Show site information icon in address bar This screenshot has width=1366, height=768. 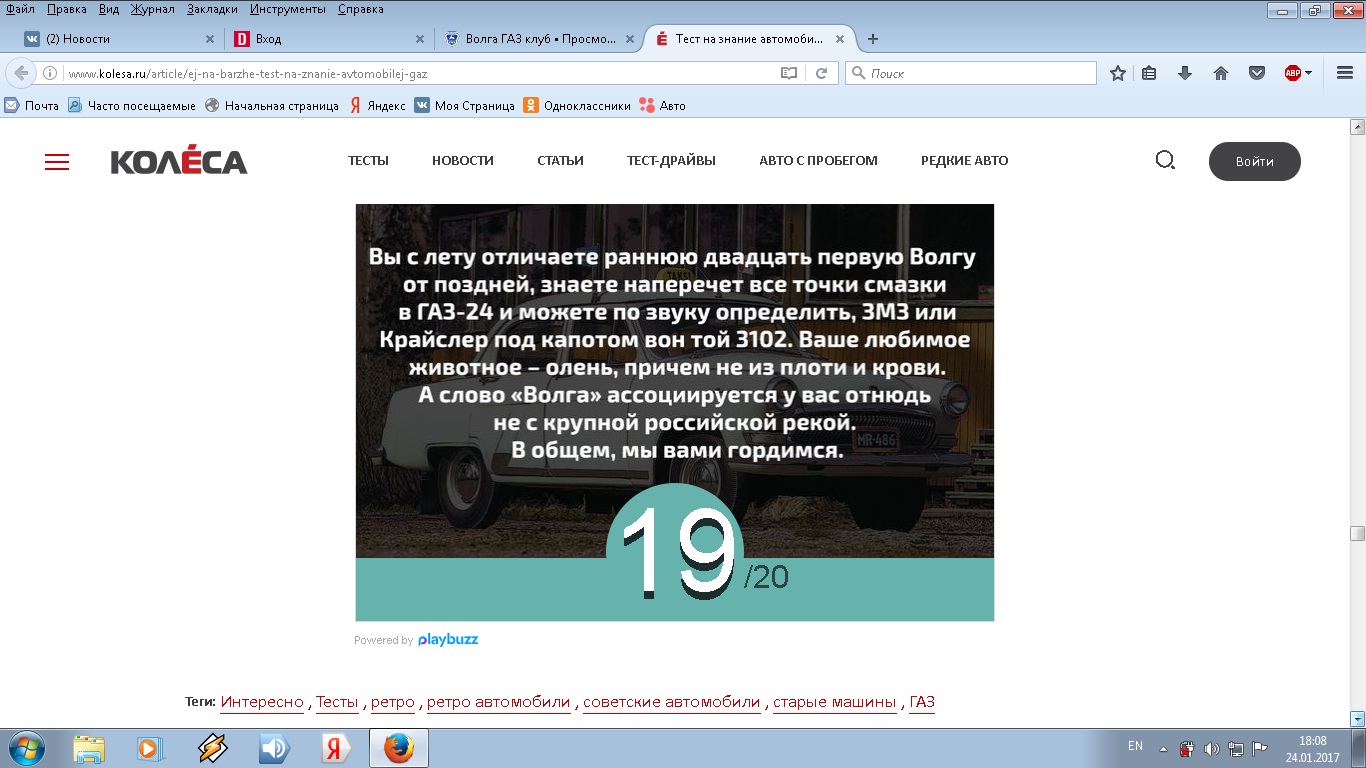[x=50, y=73]
